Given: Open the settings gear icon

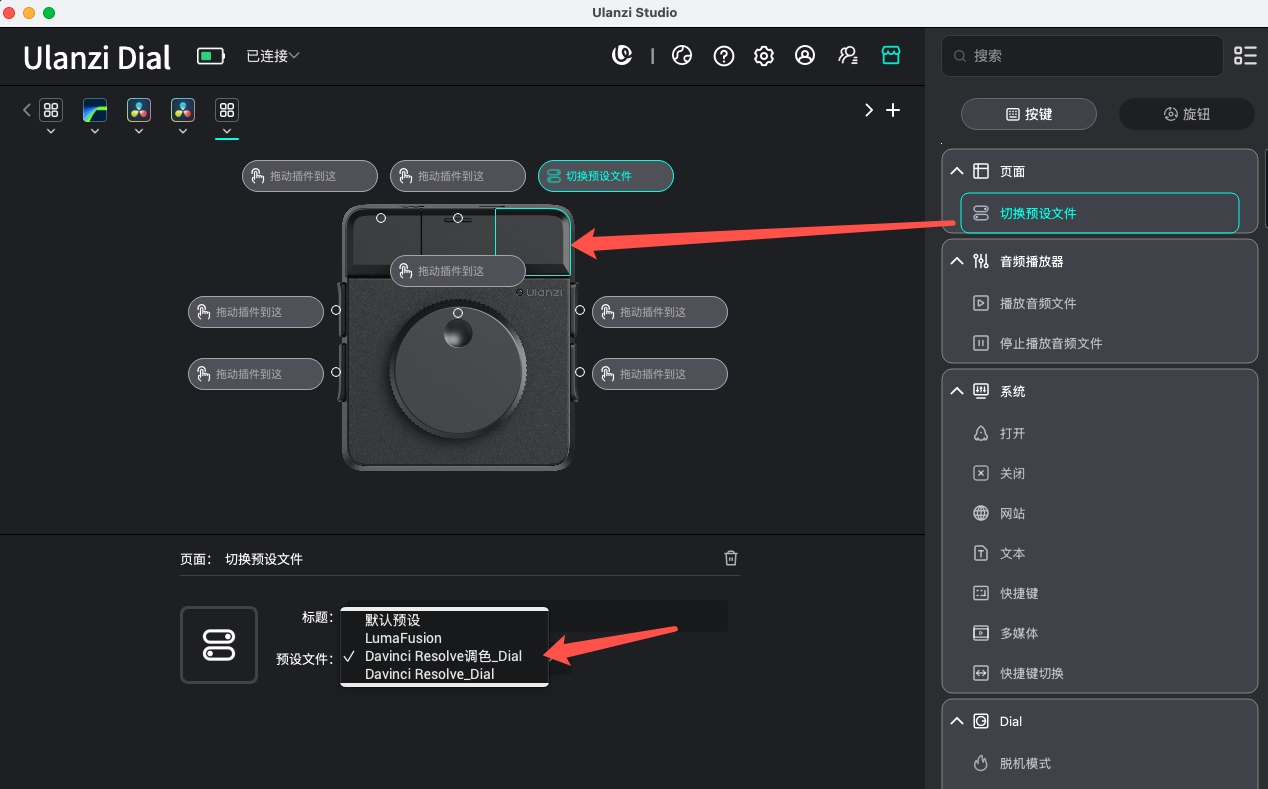Looking at the screenshot, I should (764, 56).
